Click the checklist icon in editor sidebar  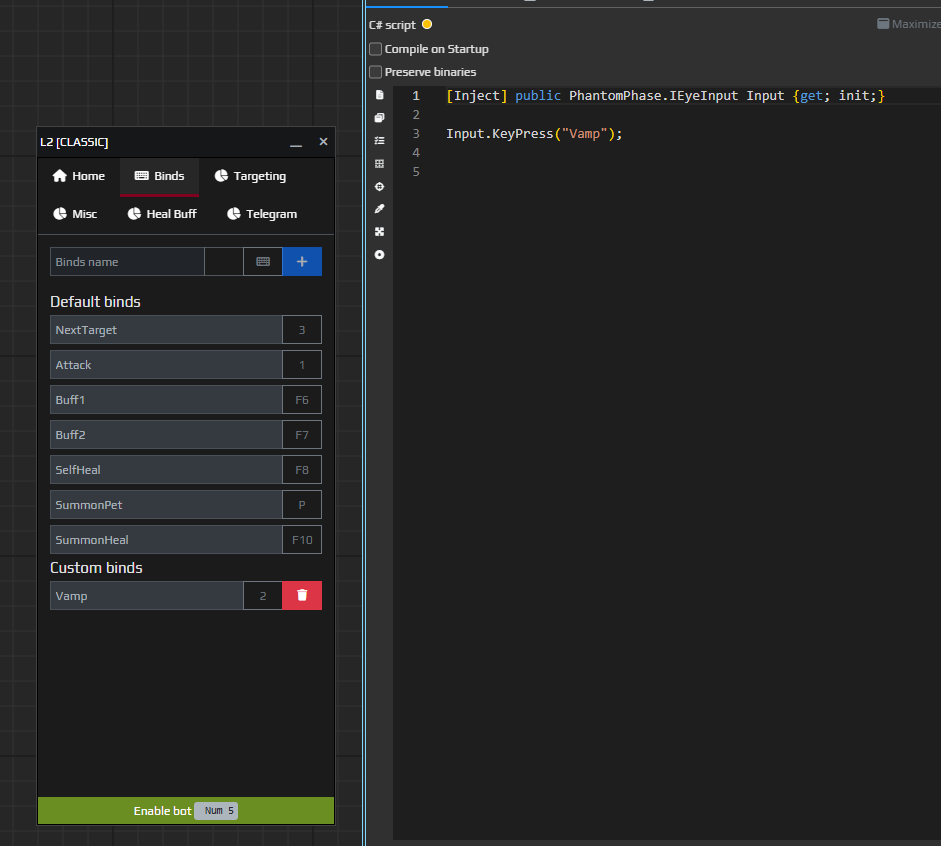[x=379, y=141]
